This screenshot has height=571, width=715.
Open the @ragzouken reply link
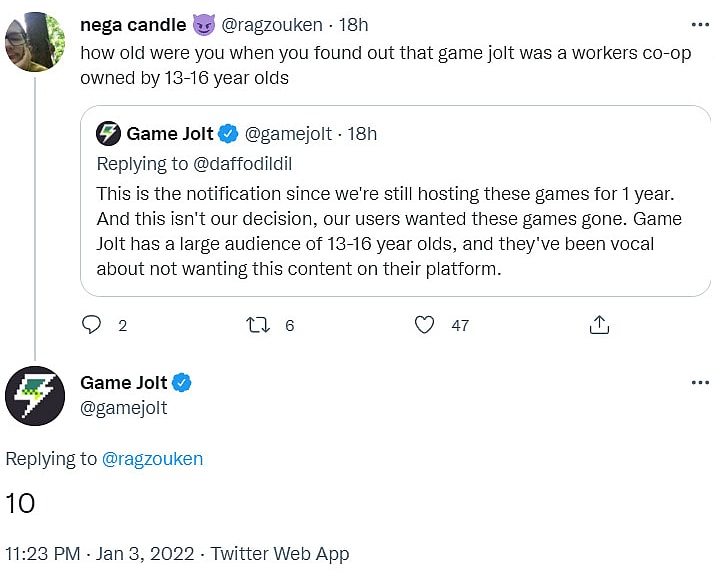pyautogui.click(x=152, y=459)
